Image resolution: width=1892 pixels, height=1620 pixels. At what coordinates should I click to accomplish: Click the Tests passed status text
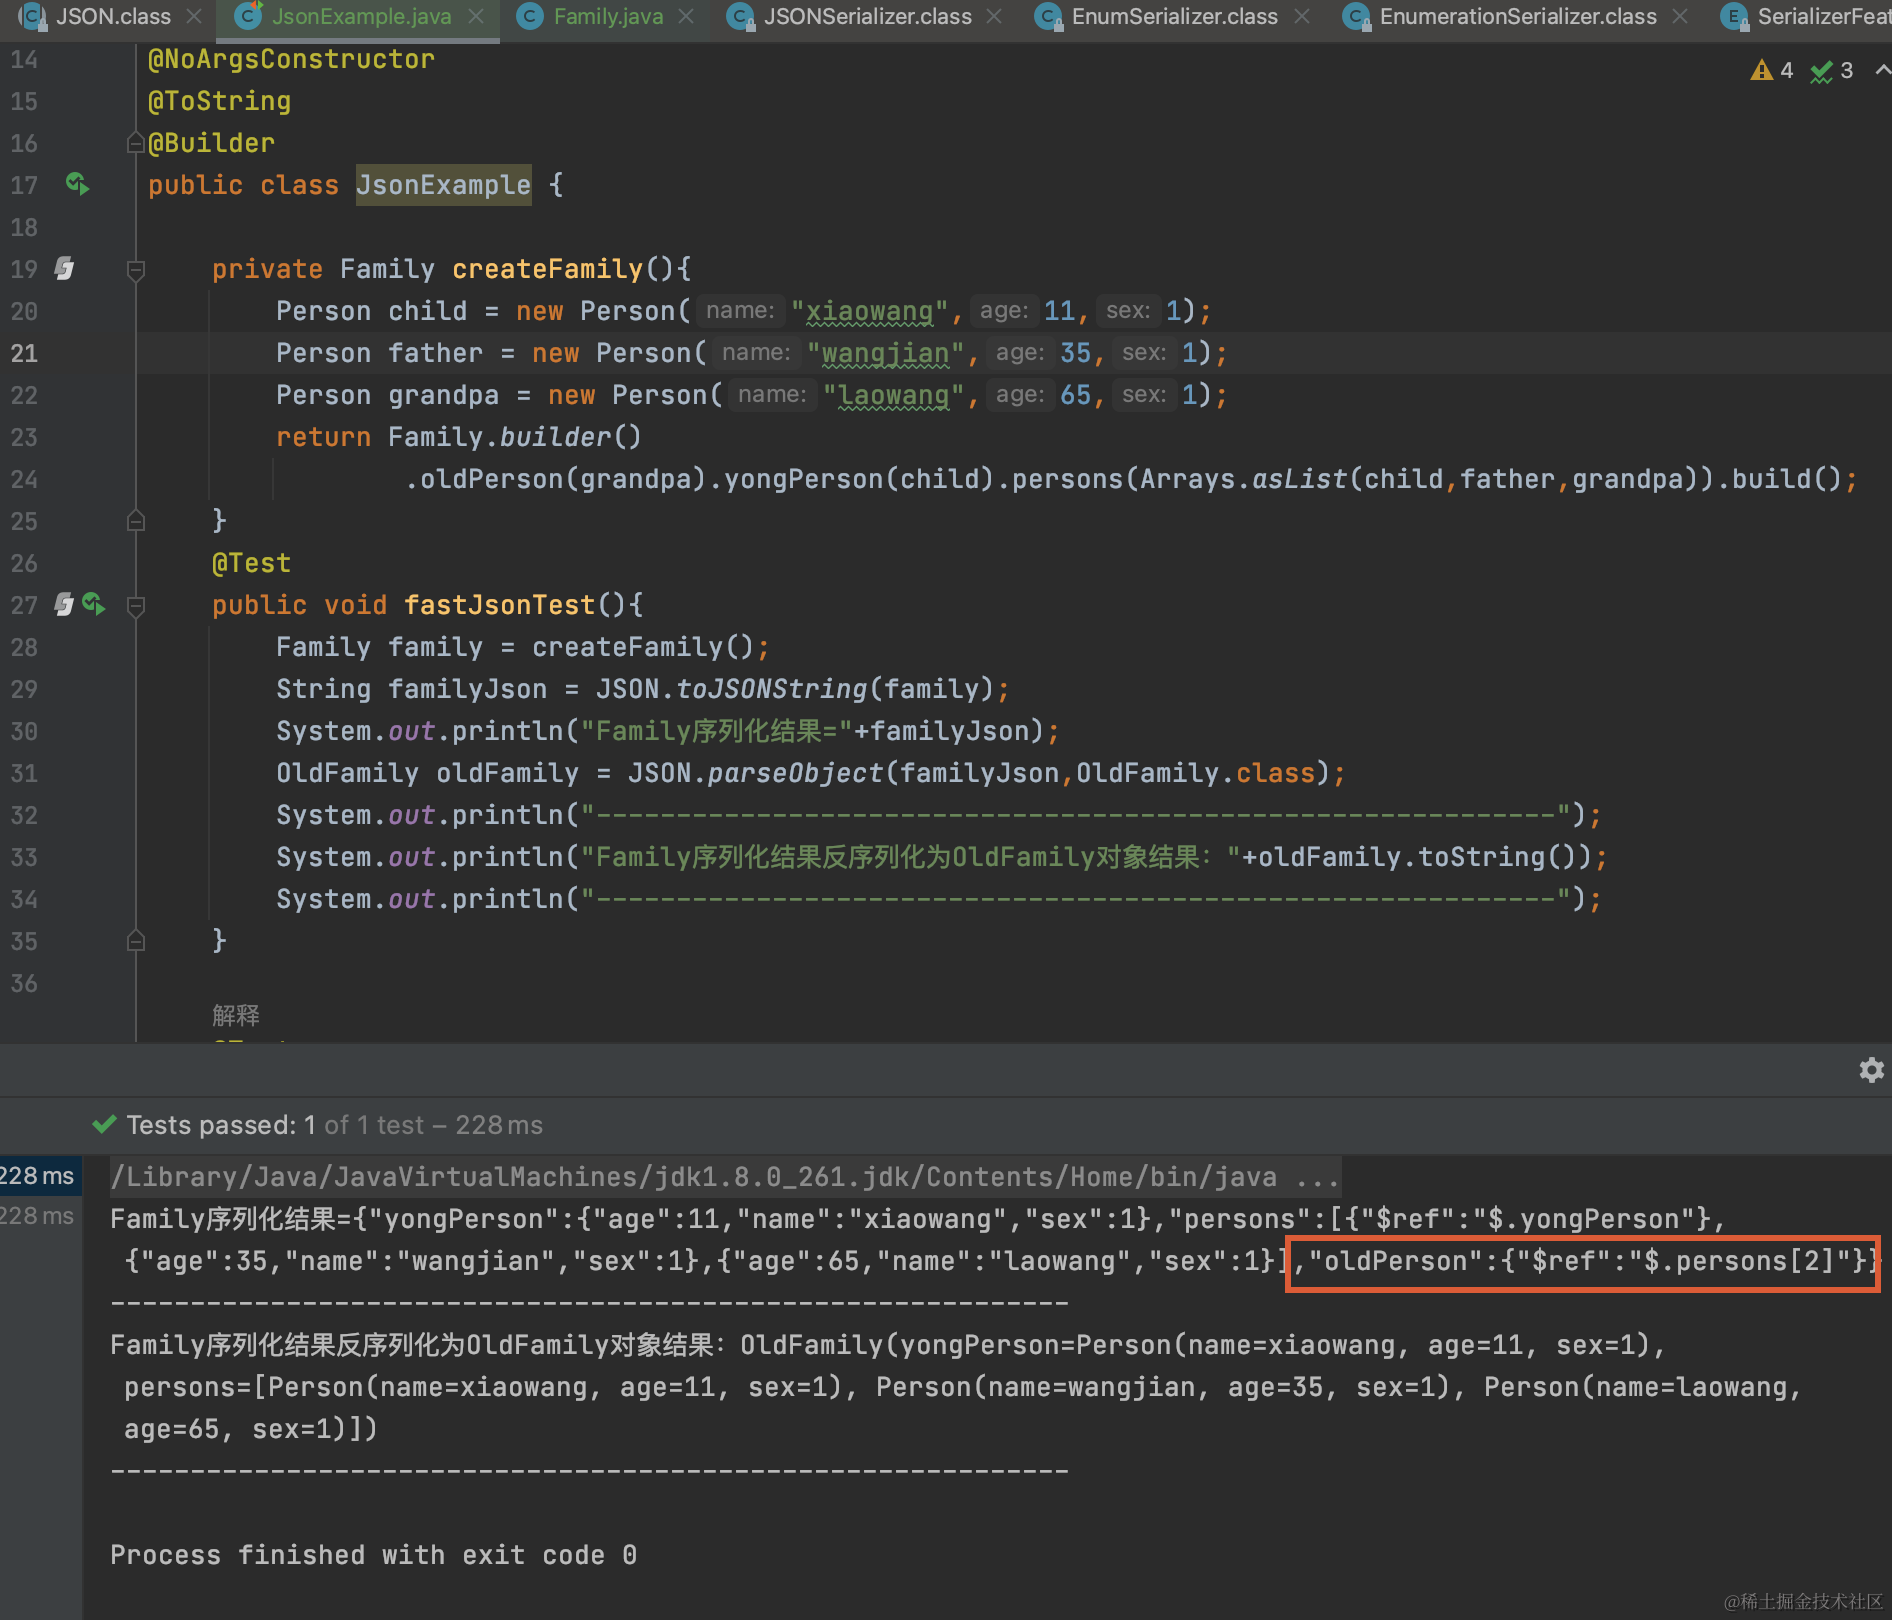(x=334, y=1125)
